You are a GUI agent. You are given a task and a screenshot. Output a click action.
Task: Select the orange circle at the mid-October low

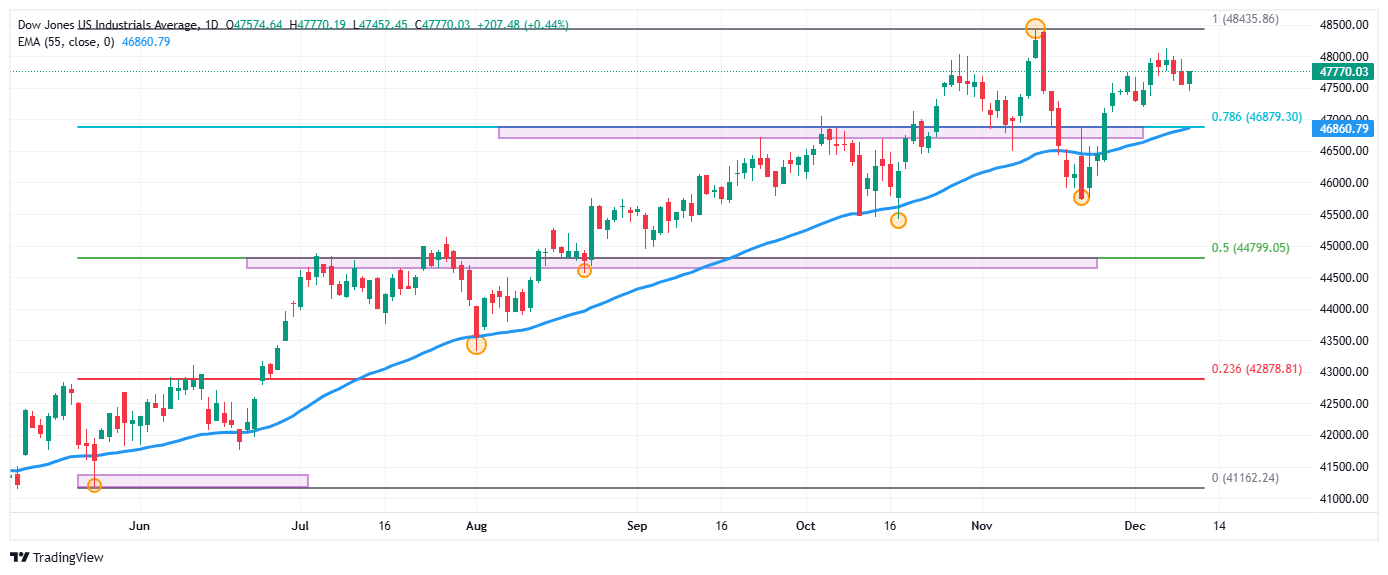pyautogui.click(x=898, y=220)
